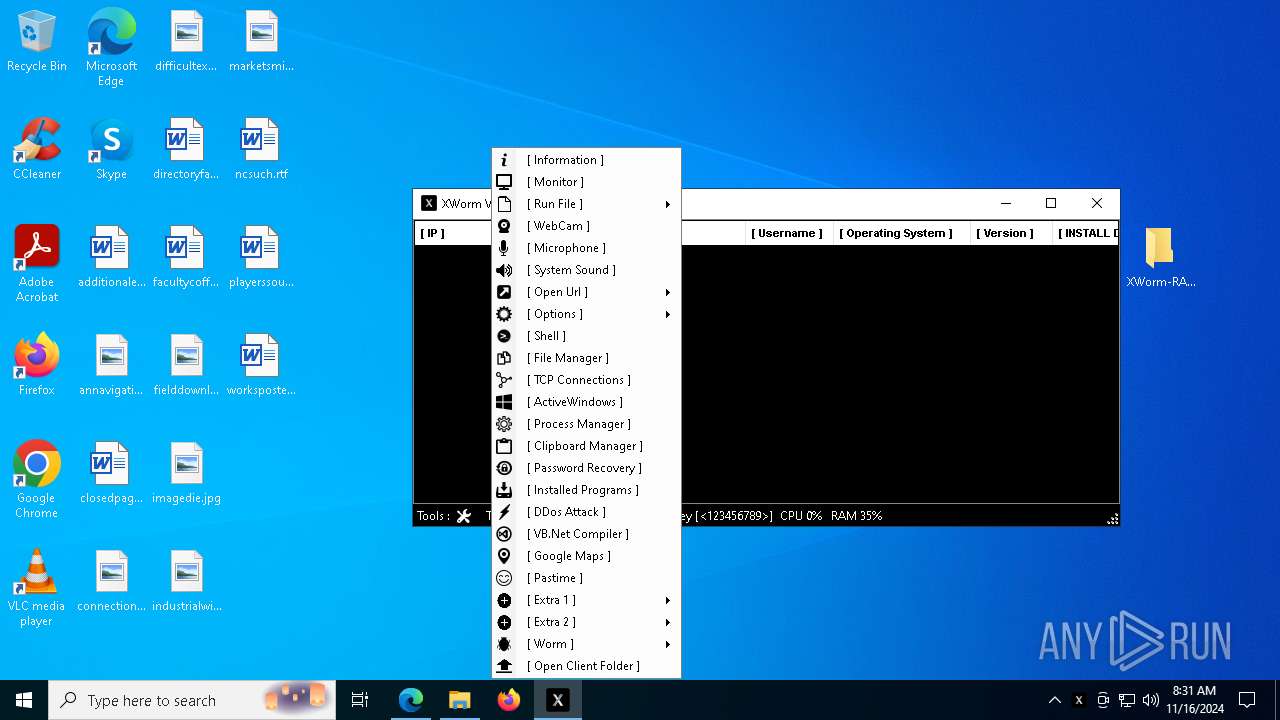The height and width of the screenshot is (720, 1280).
Task: Open the notification center icon
Action: pos(1247,700)
